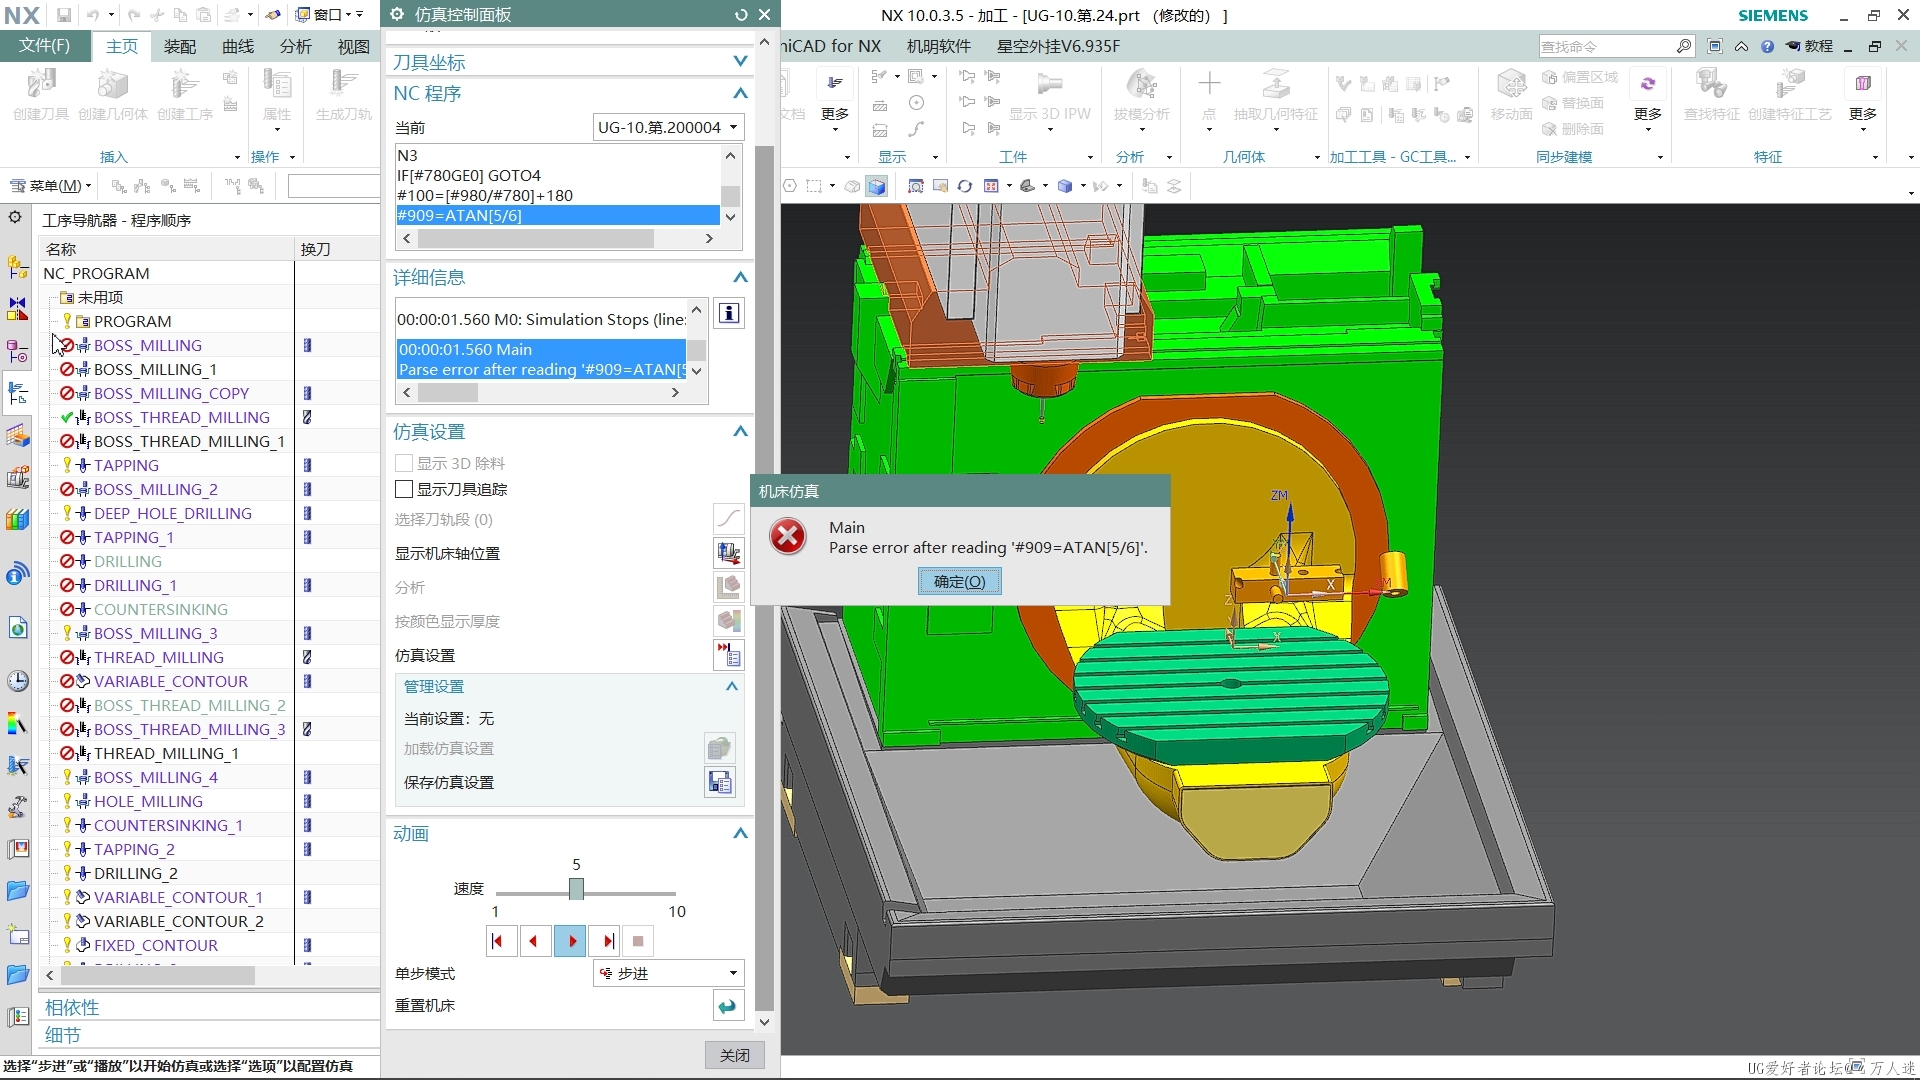Select the PROGRAM folder node
This screenshot has width=1920, height=1080.
pos(133,321)
